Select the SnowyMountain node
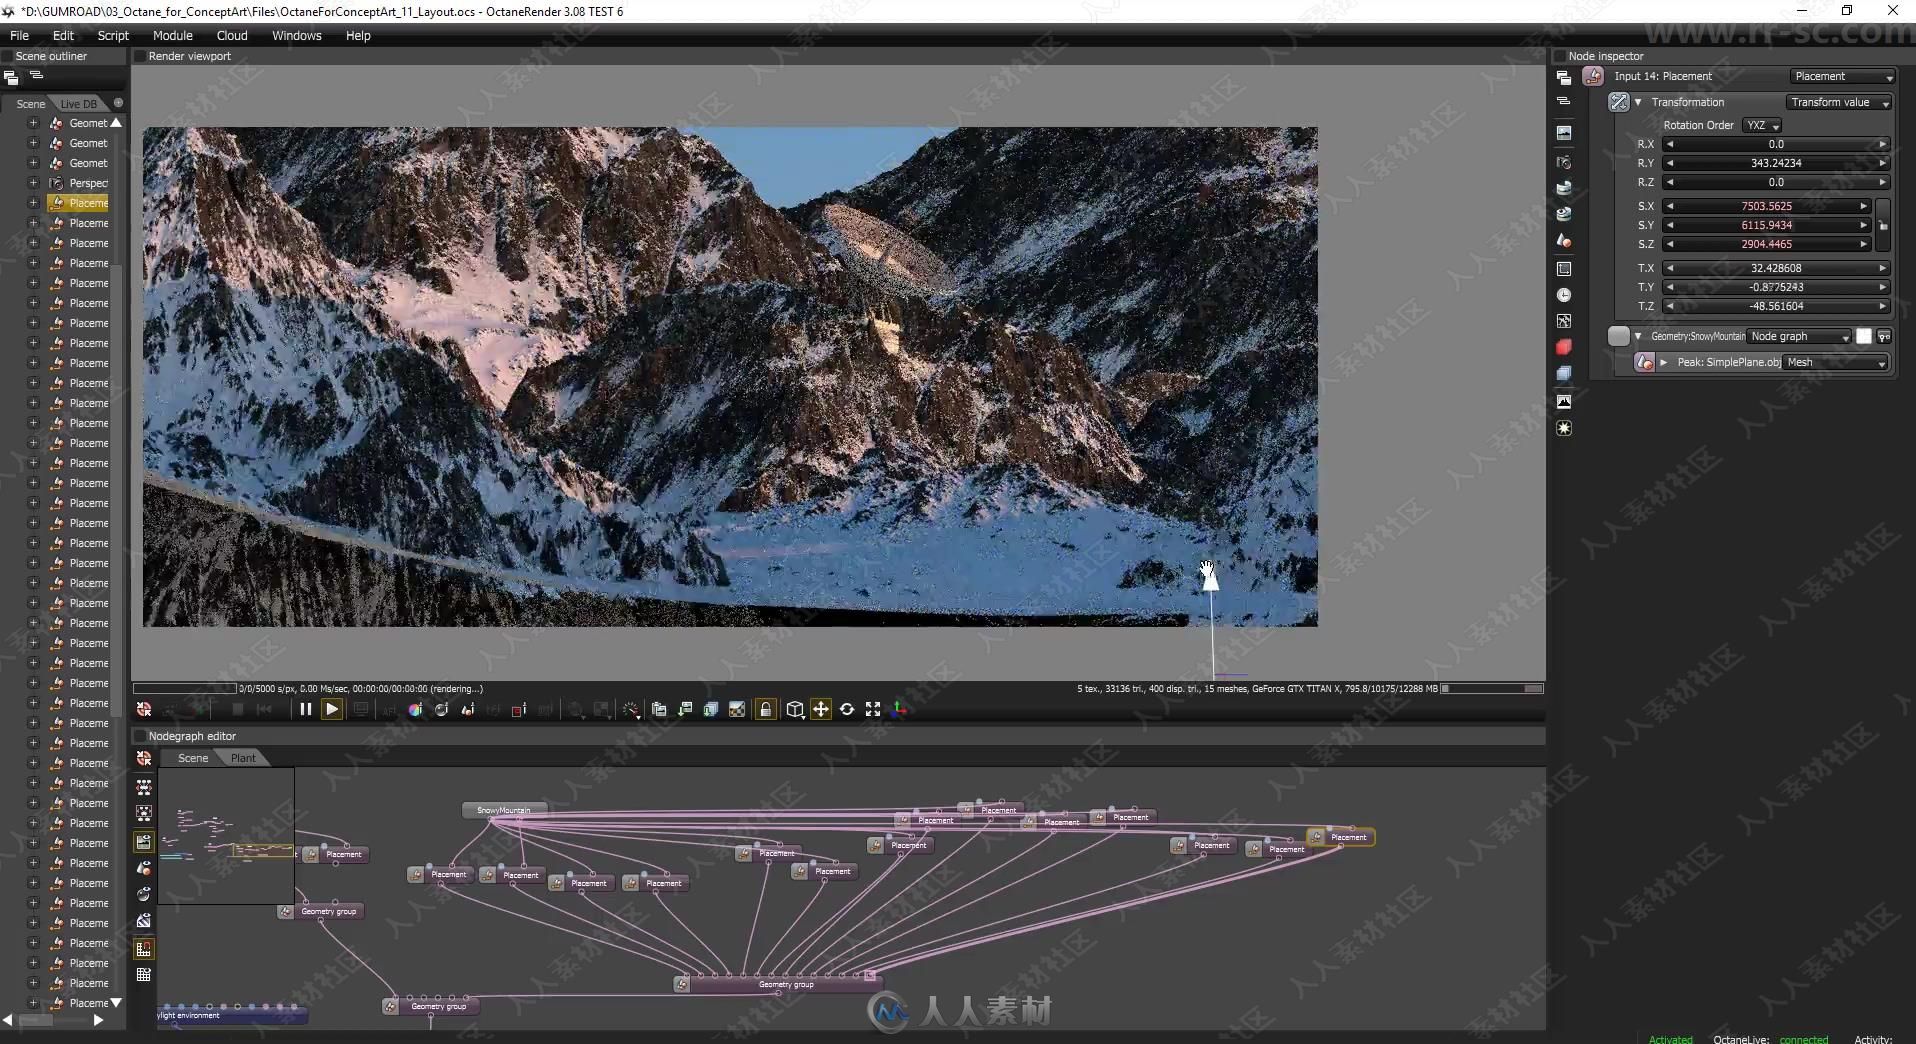The height and width of the screenshot is (1044, 1916). (x=504, y=810)
